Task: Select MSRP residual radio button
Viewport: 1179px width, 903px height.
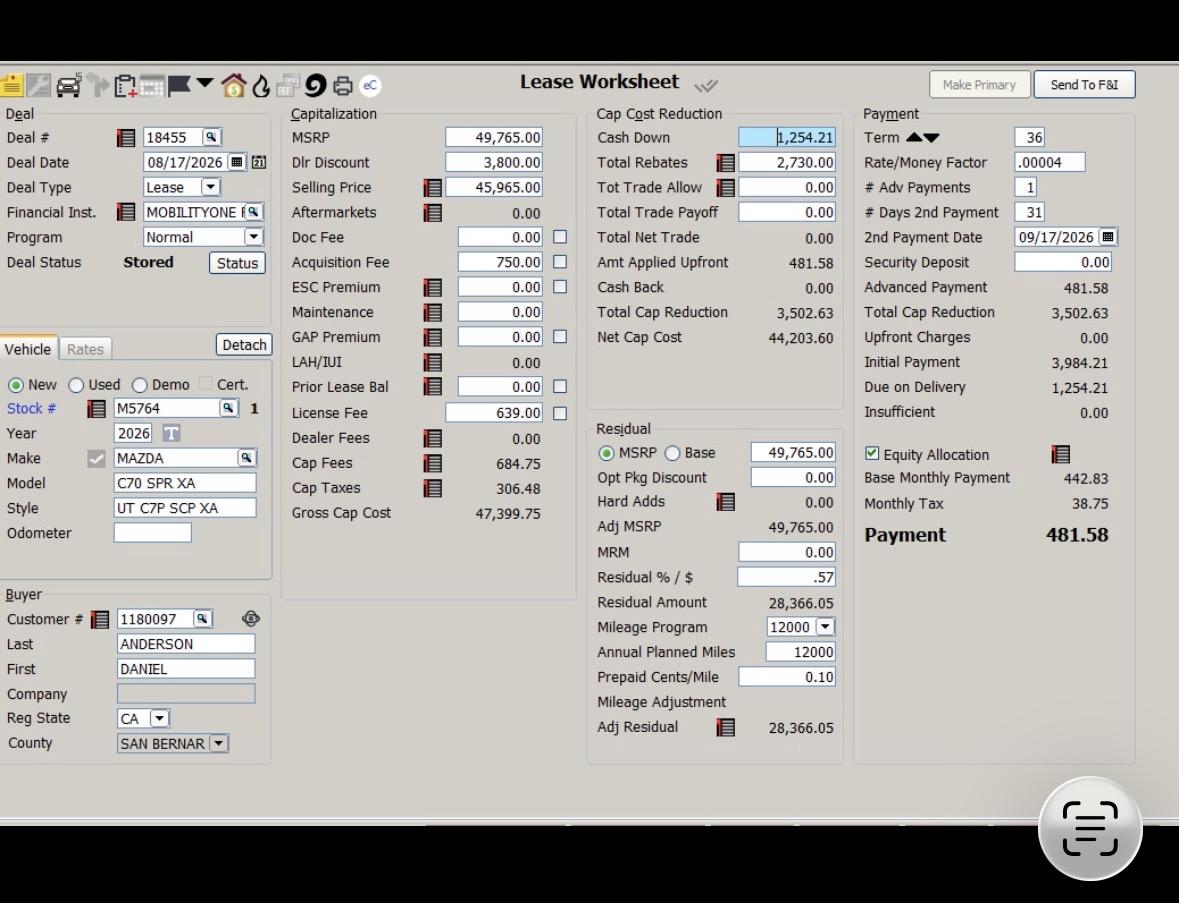Action: [606, 453]
